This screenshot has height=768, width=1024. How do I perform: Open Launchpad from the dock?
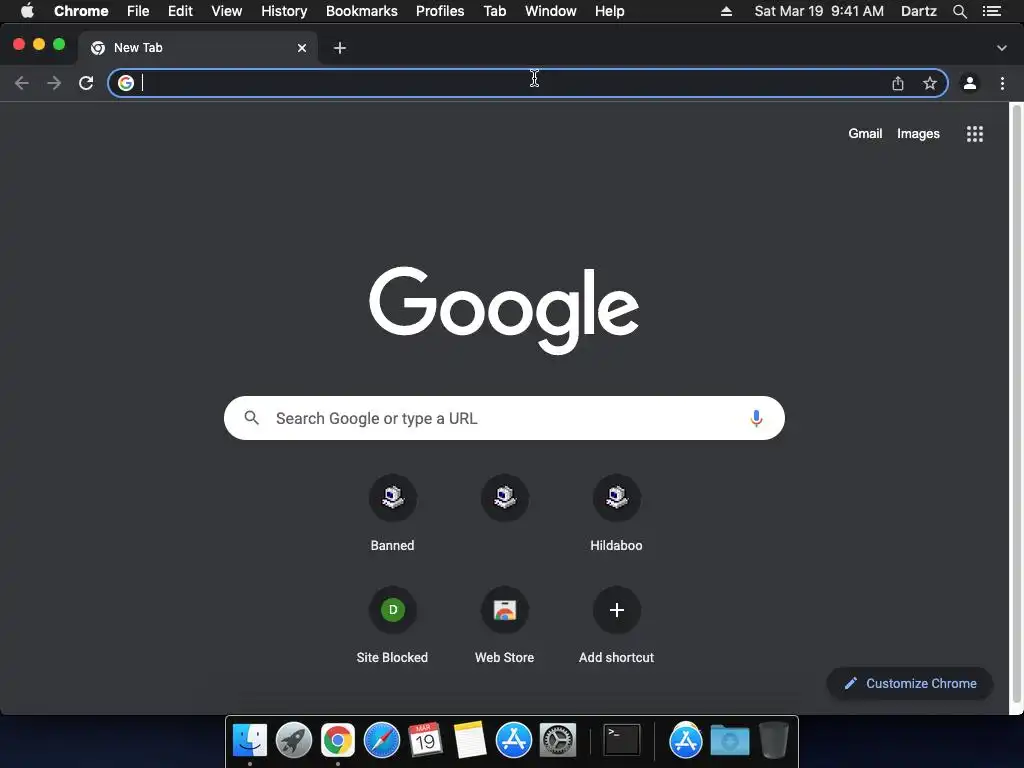click(294, 740)
